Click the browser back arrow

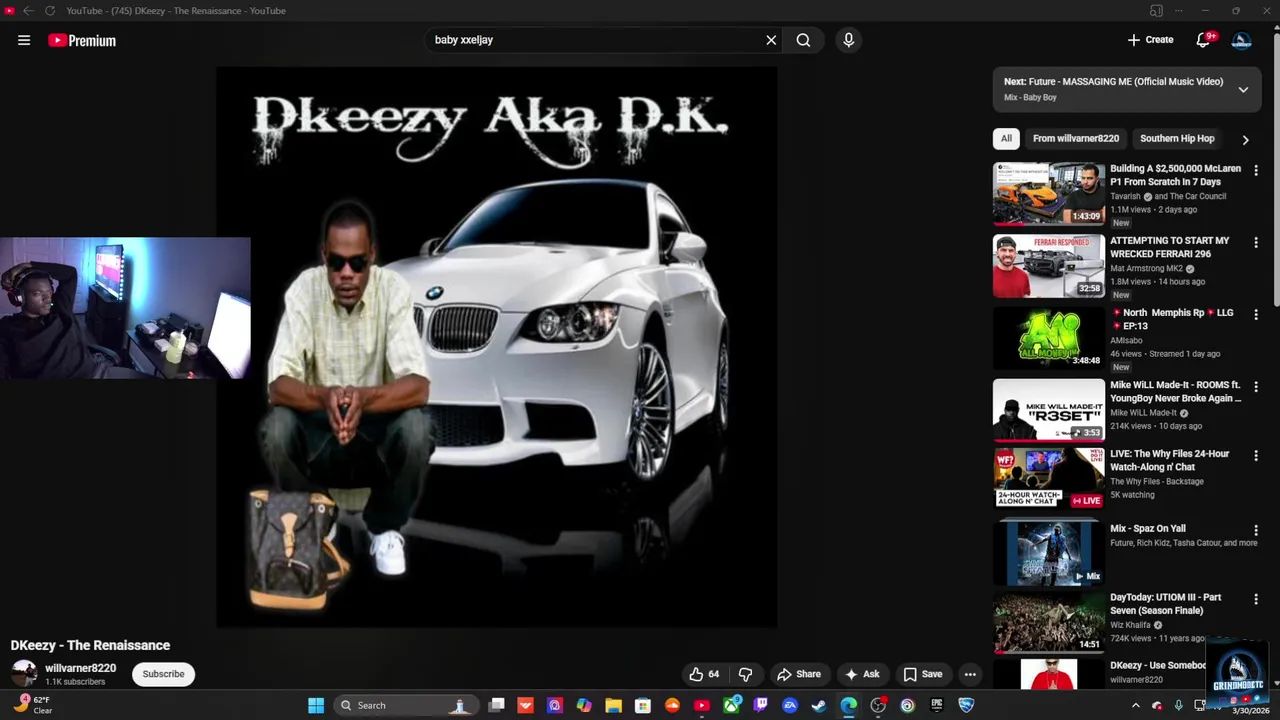(x=28, y=11)
